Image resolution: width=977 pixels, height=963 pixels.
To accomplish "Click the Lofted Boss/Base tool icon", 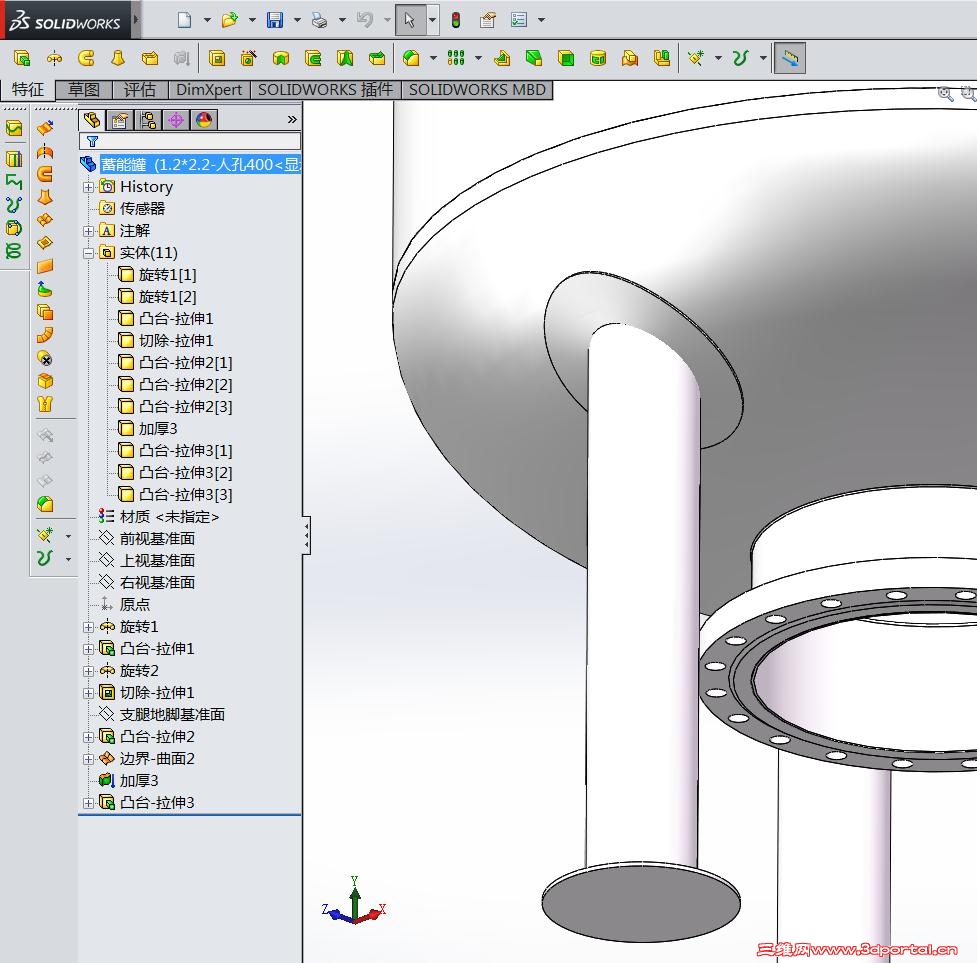I will 118,58.
